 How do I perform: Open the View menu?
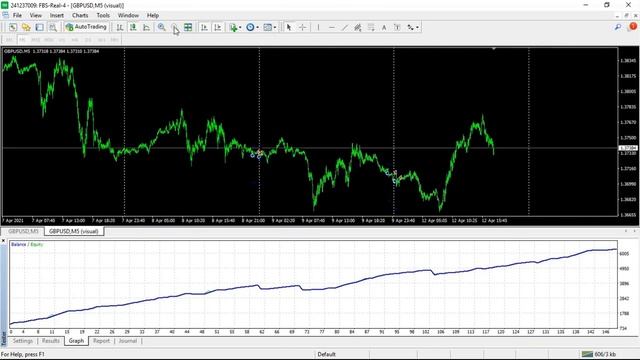point(36,15)
